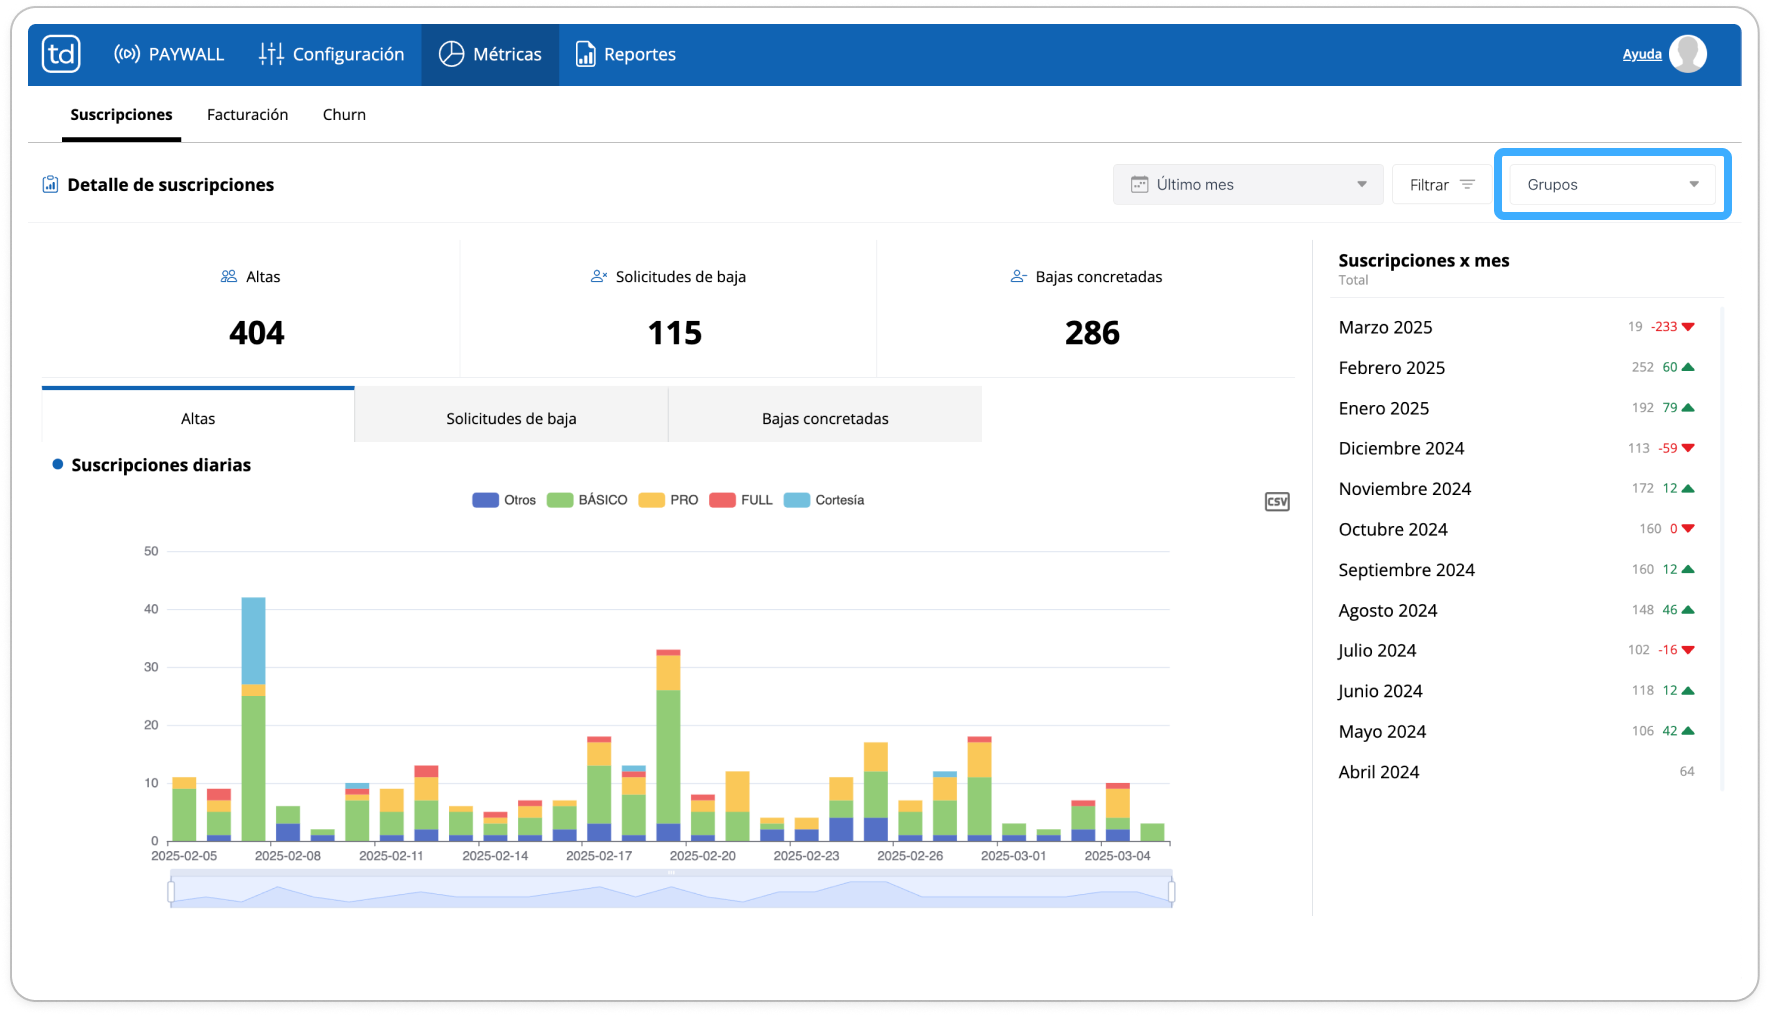Click the 404 Altas total value

[257, 333]
